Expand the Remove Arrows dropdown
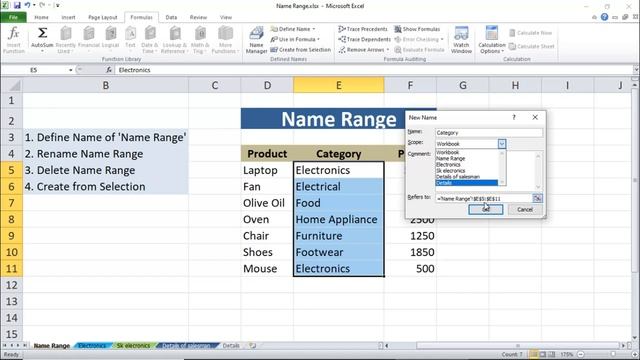This screenshot has height=360, width=640. pos(387,50)
